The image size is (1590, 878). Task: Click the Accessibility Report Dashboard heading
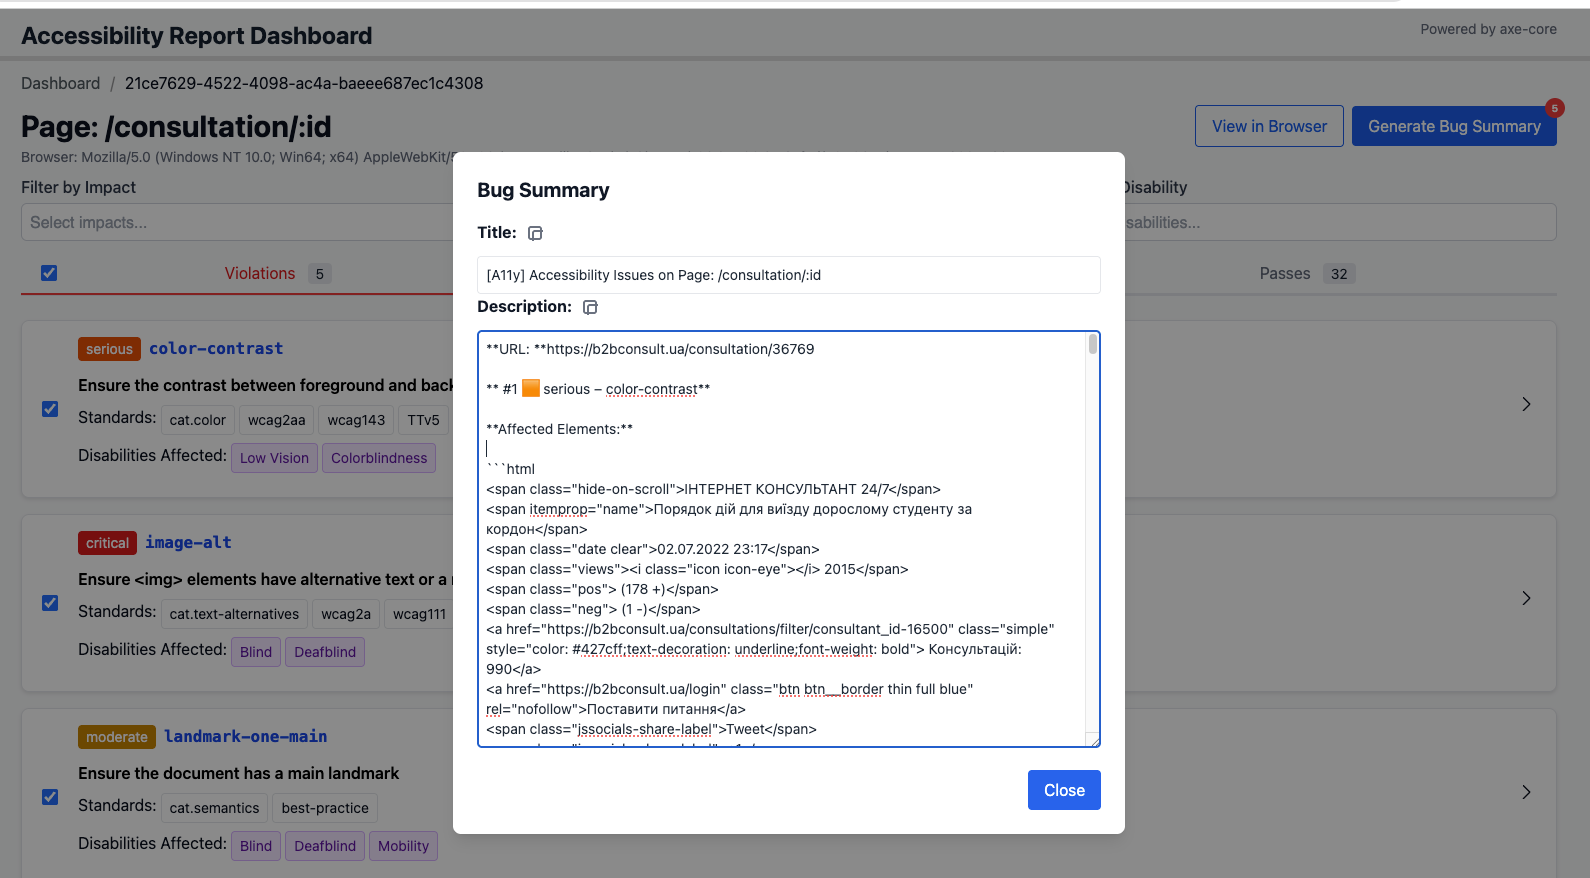pos(197,36)
